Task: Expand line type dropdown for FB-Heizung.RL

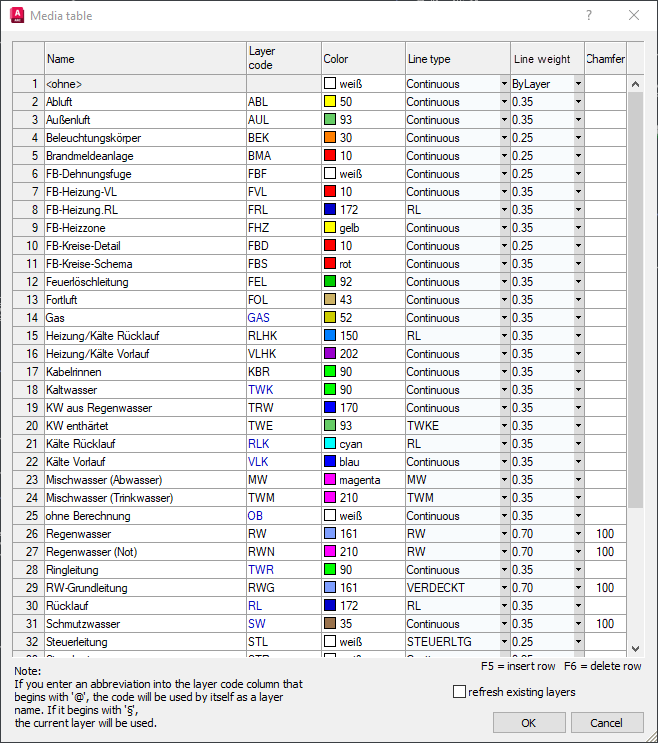Action: [505, 210]
